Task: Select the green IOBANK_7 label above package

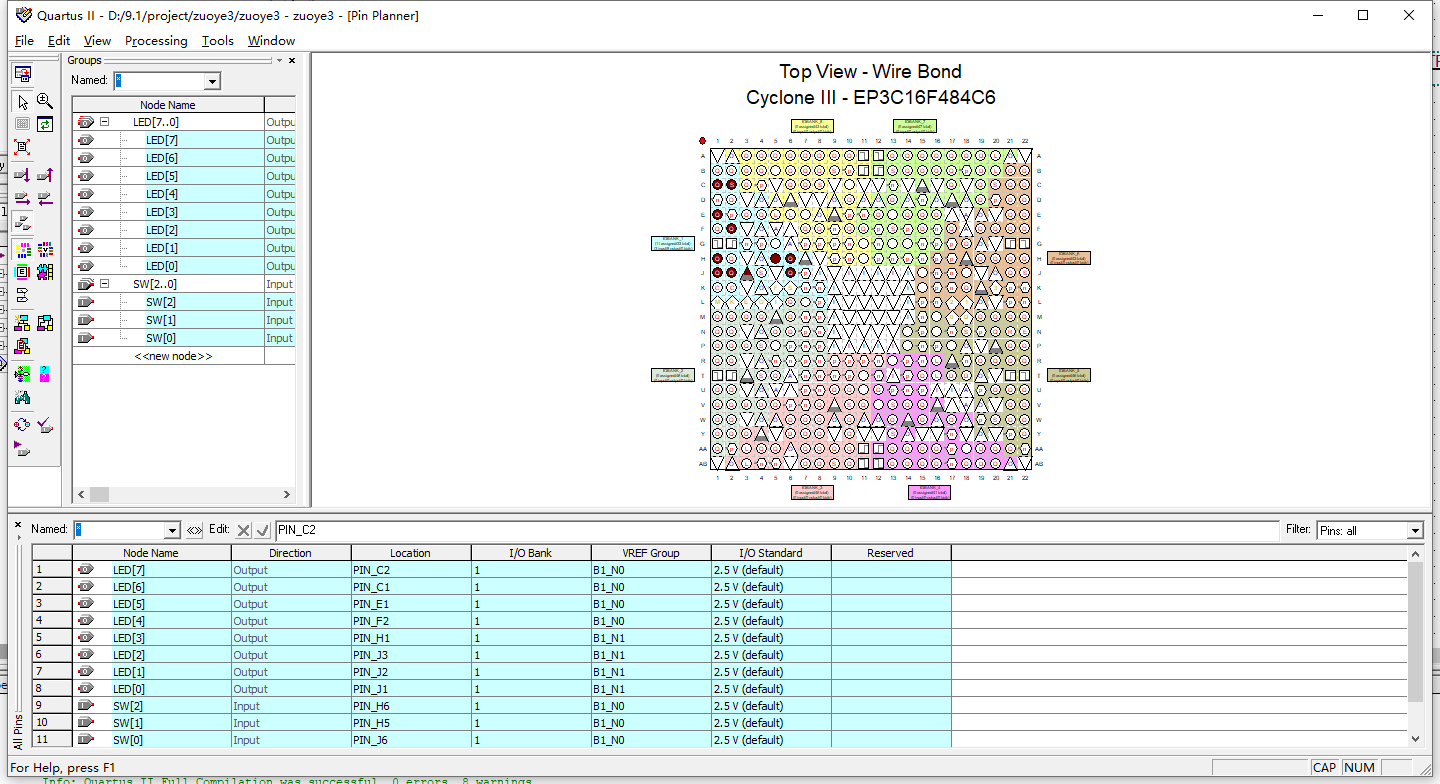Action: (x=914, y=125)
